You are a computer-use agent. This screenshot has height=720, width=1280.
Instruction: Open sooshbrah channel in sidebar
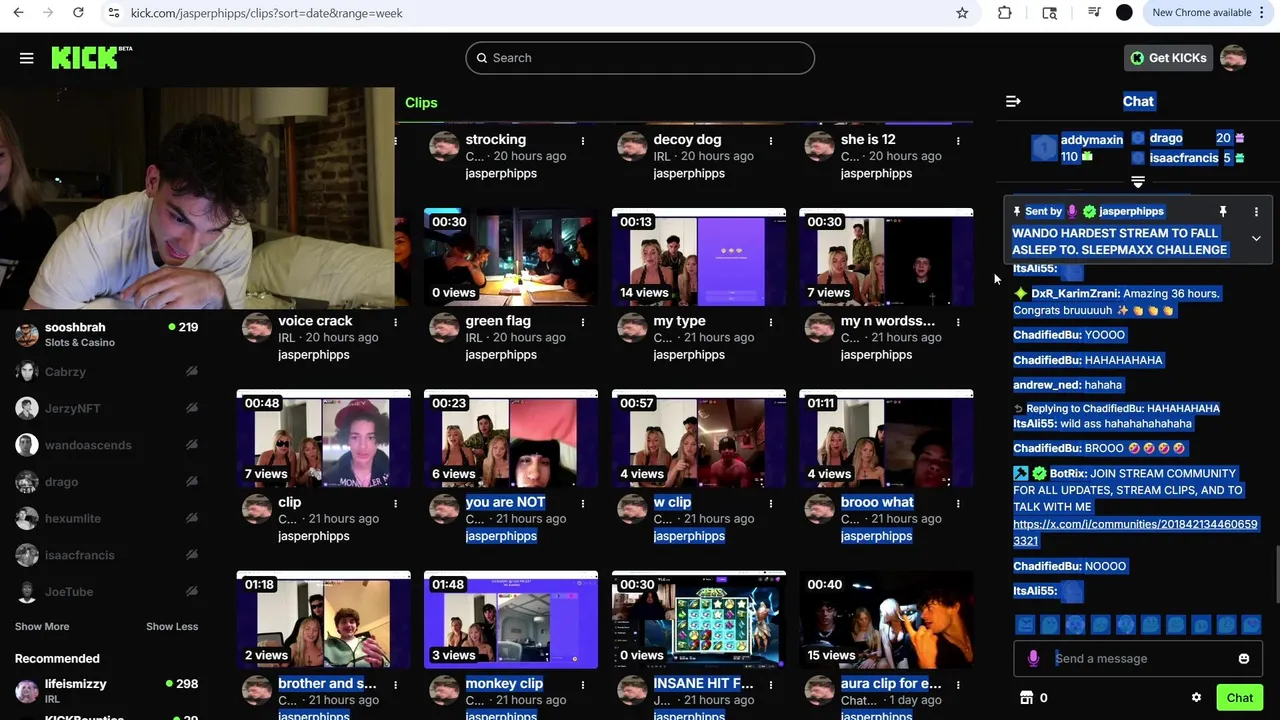(106, 334)
